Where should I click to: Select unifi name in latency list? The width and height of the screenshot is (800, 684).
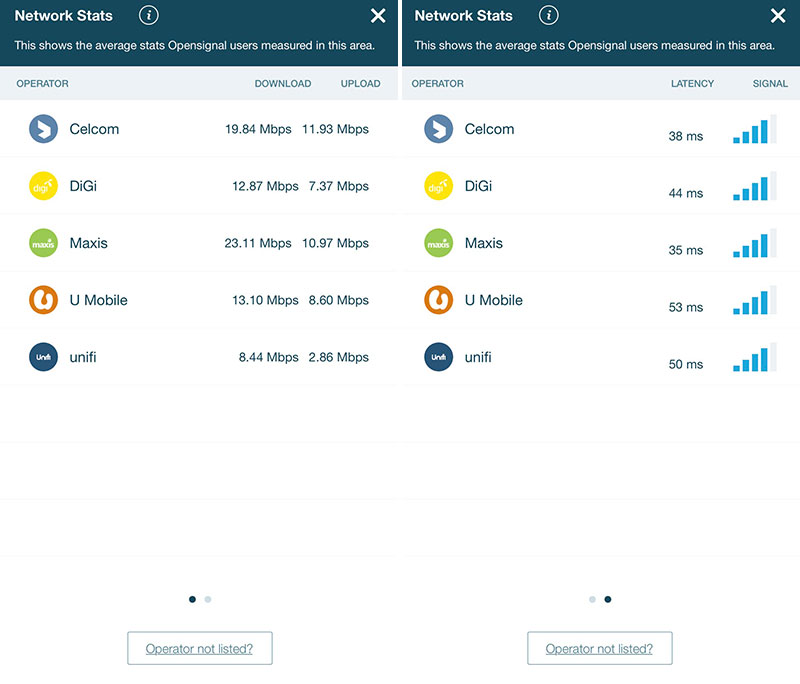478,357
